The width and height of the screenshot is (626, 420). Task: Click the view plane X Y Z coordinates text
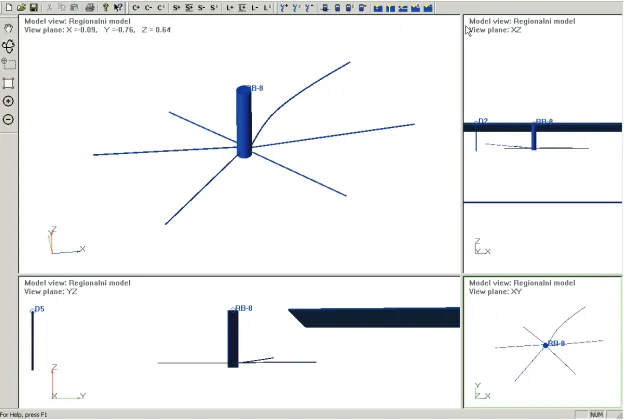97,30
